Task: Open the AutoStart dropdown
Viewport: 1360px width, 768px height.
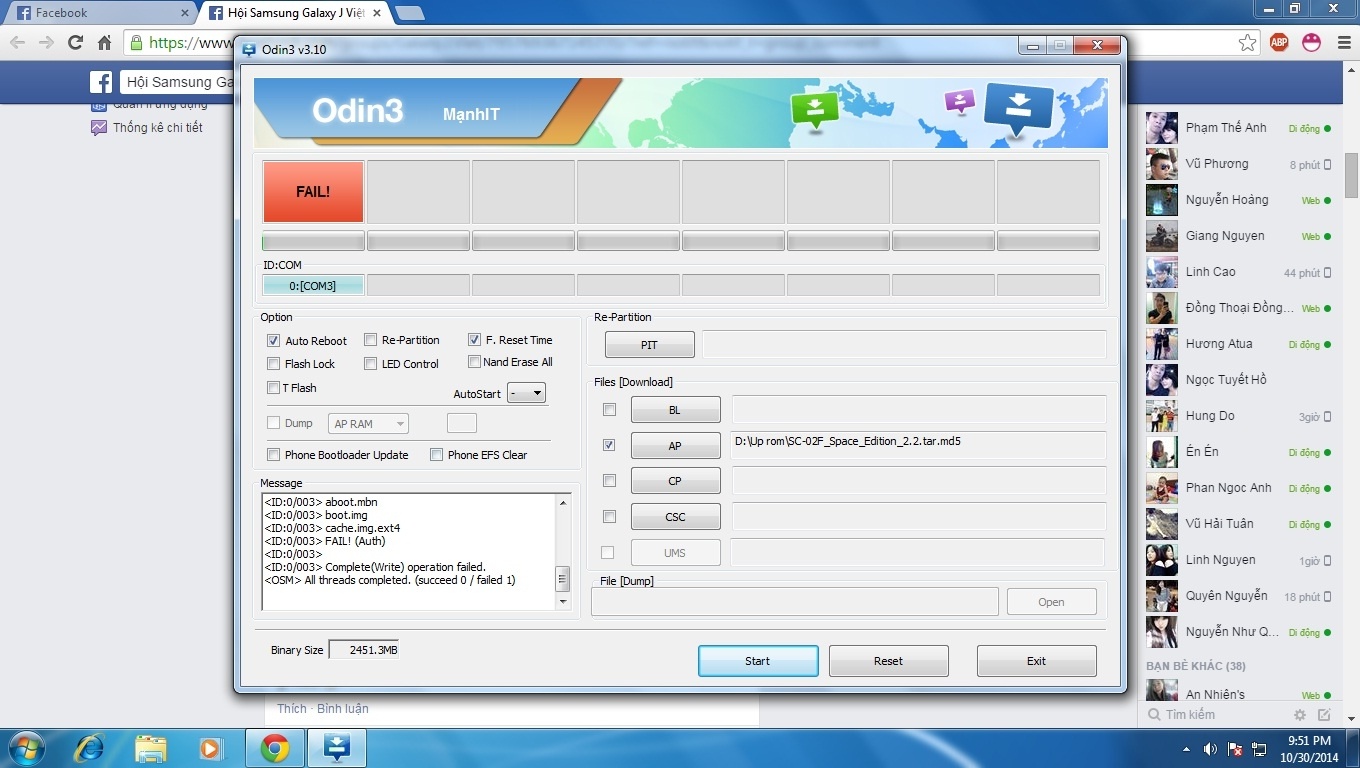Action: pyautogui.click(x=526, y=393)
